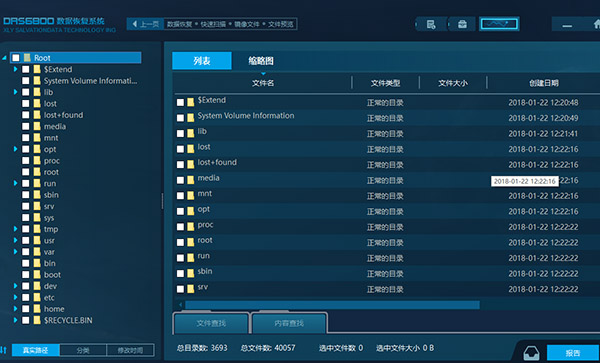600x363 pixels.
Task: Click the 'sbin' name in the file list
Action: (x=205, y=271)
